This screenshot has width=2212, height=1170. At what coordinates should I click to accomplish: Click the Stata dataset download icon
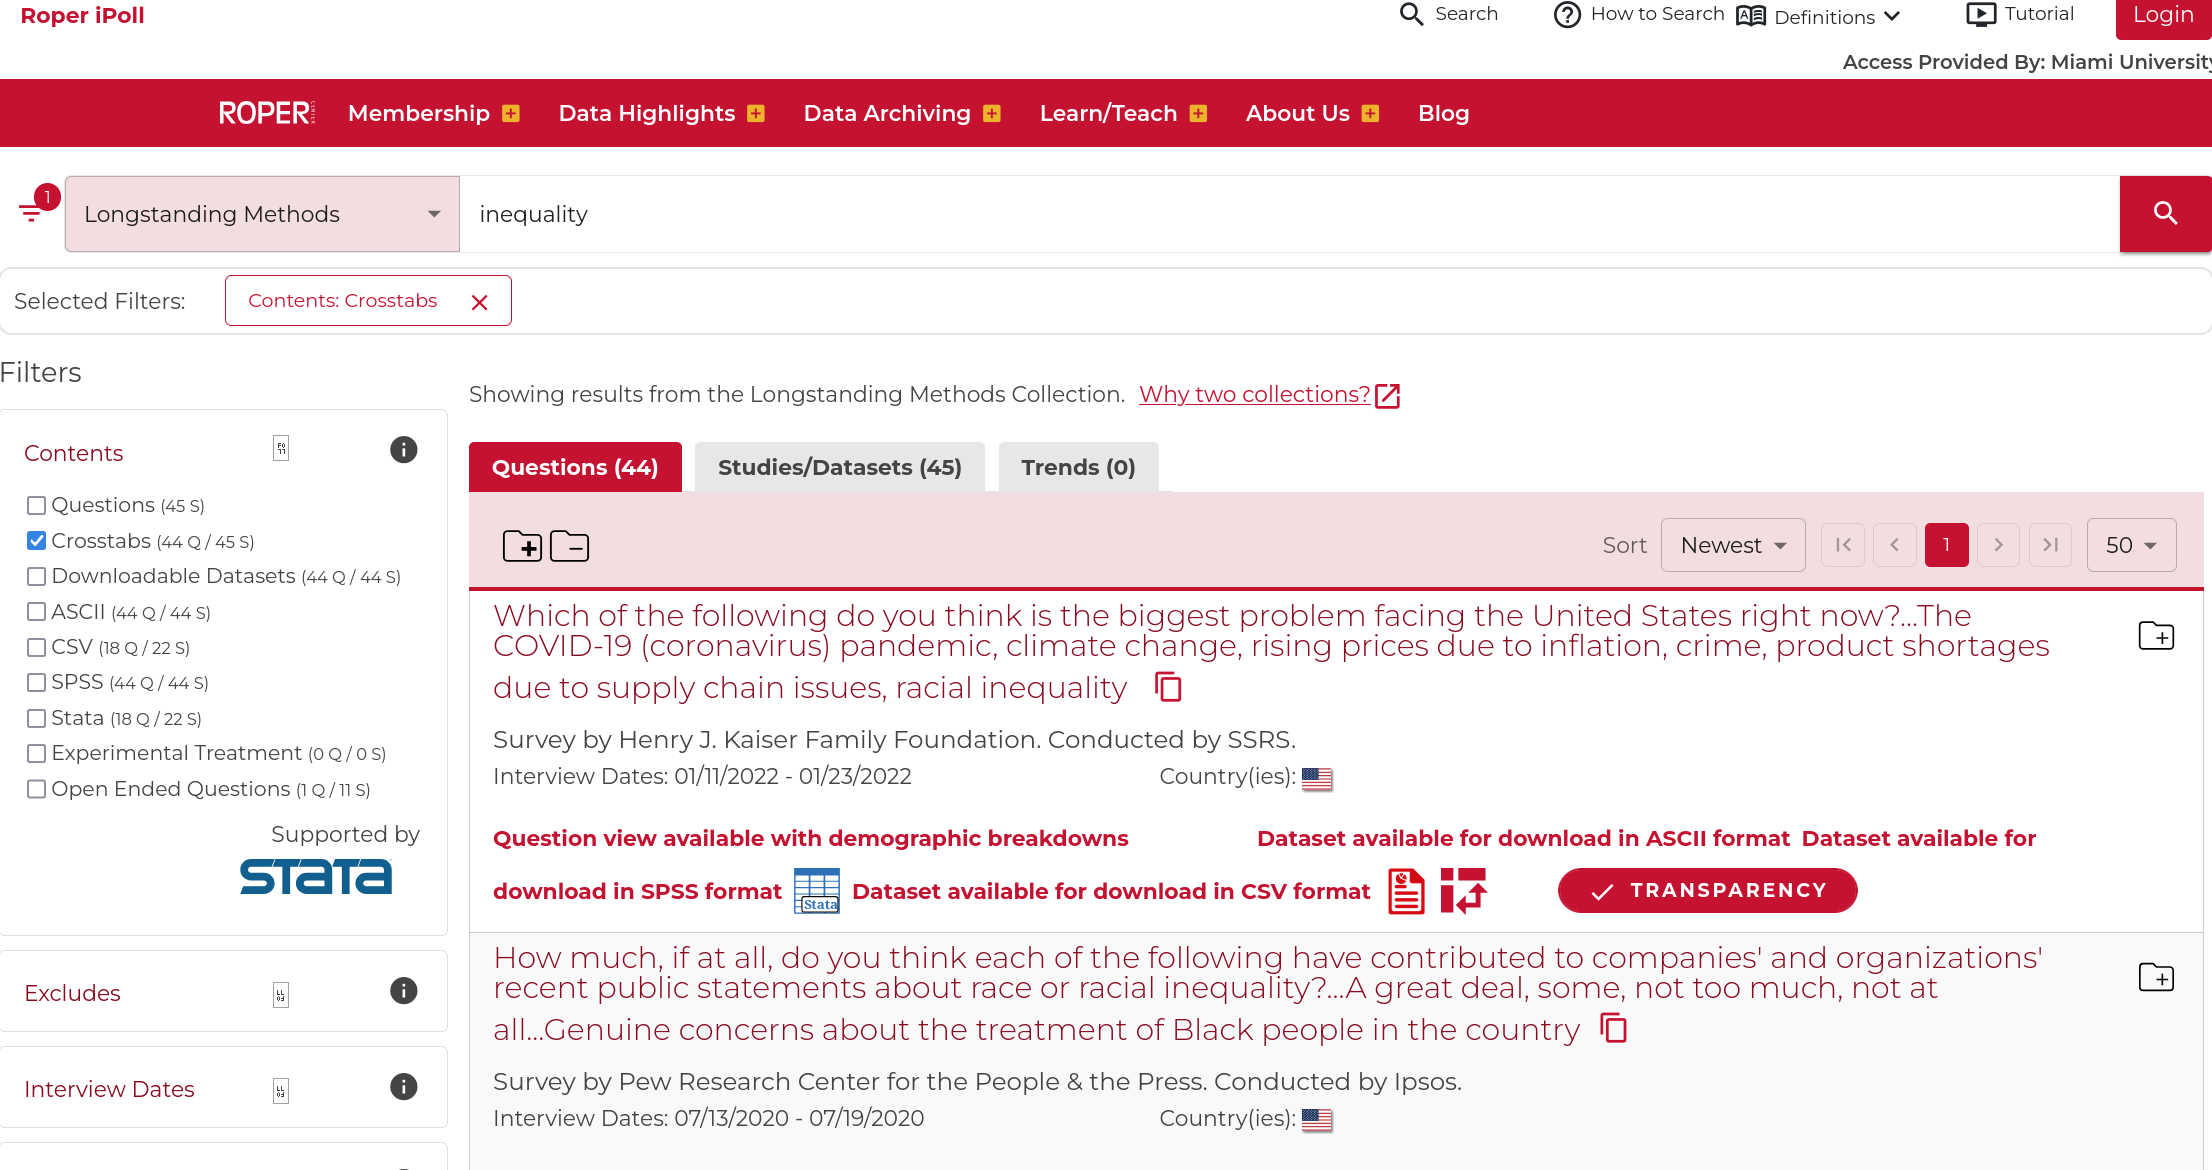pyautogui.click(x=817, y=891)
